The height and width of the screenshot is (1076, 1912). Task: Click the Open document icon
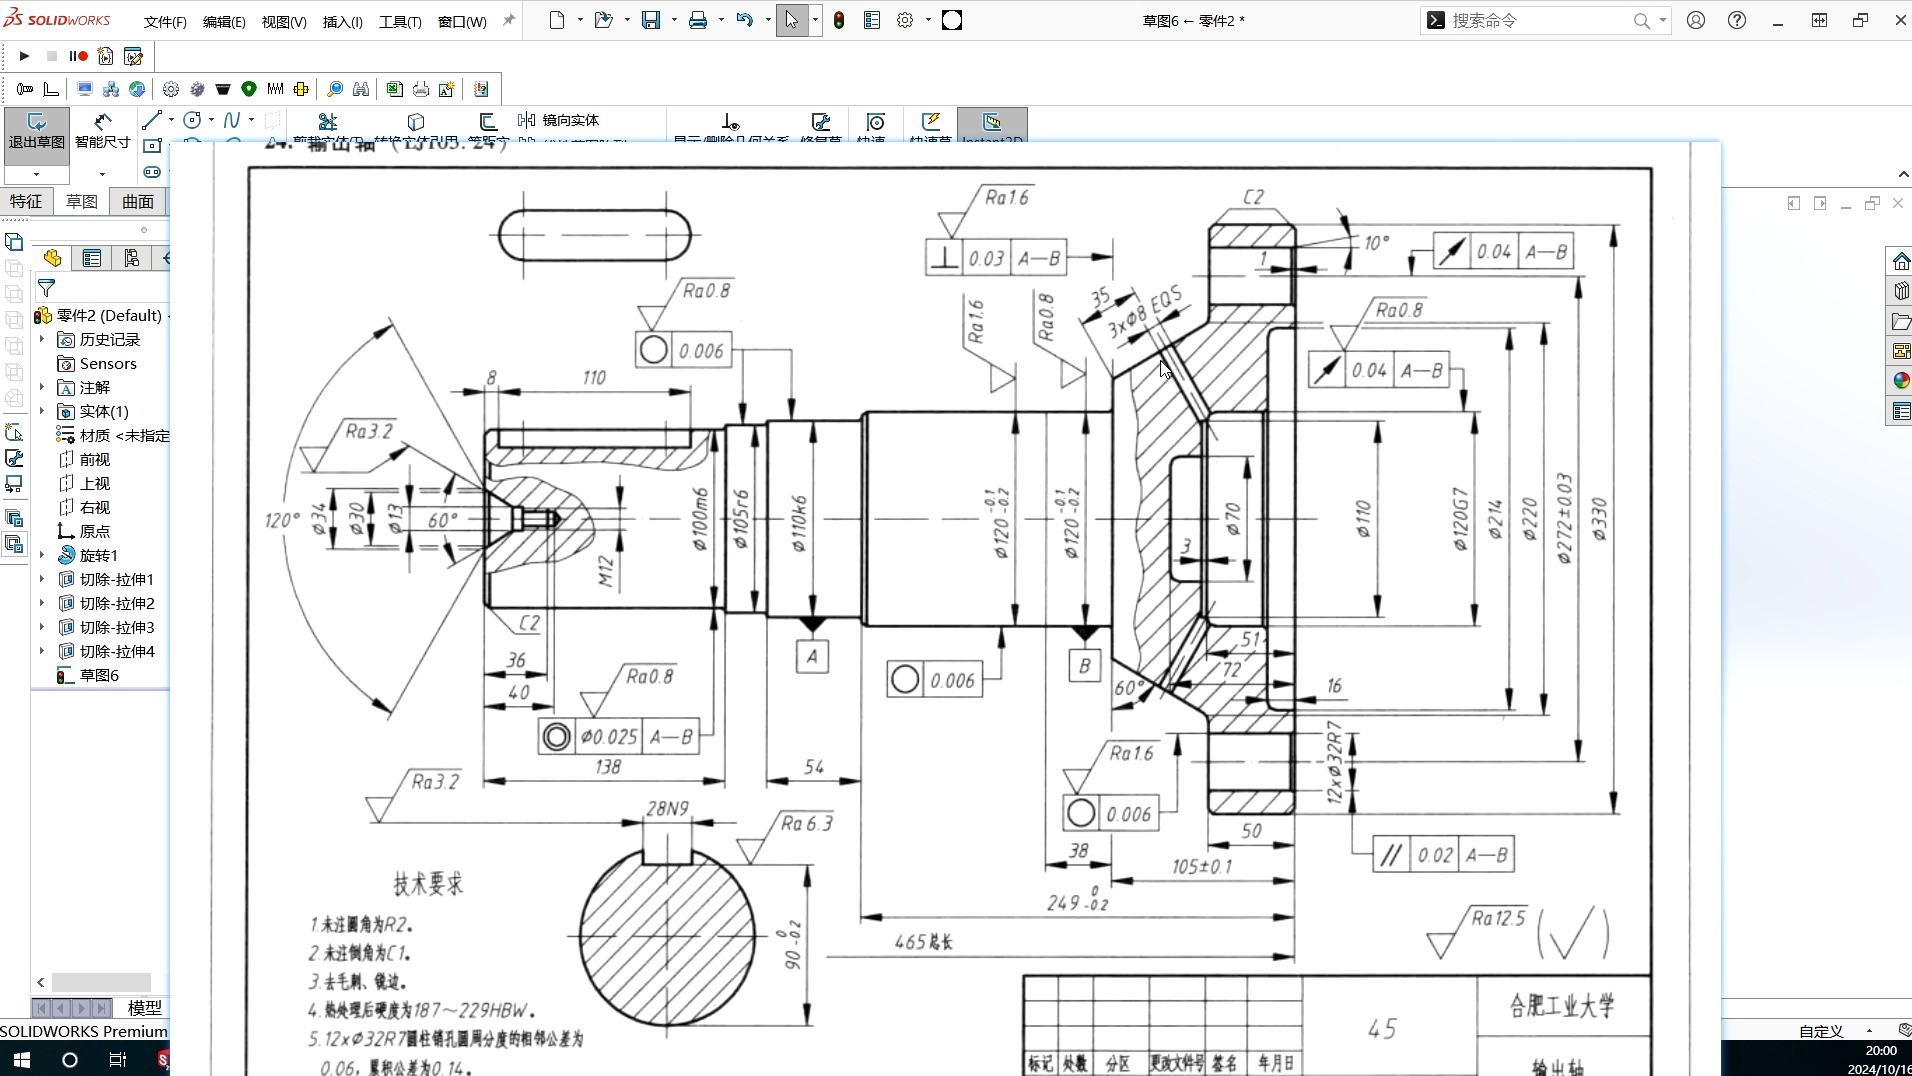603,20
